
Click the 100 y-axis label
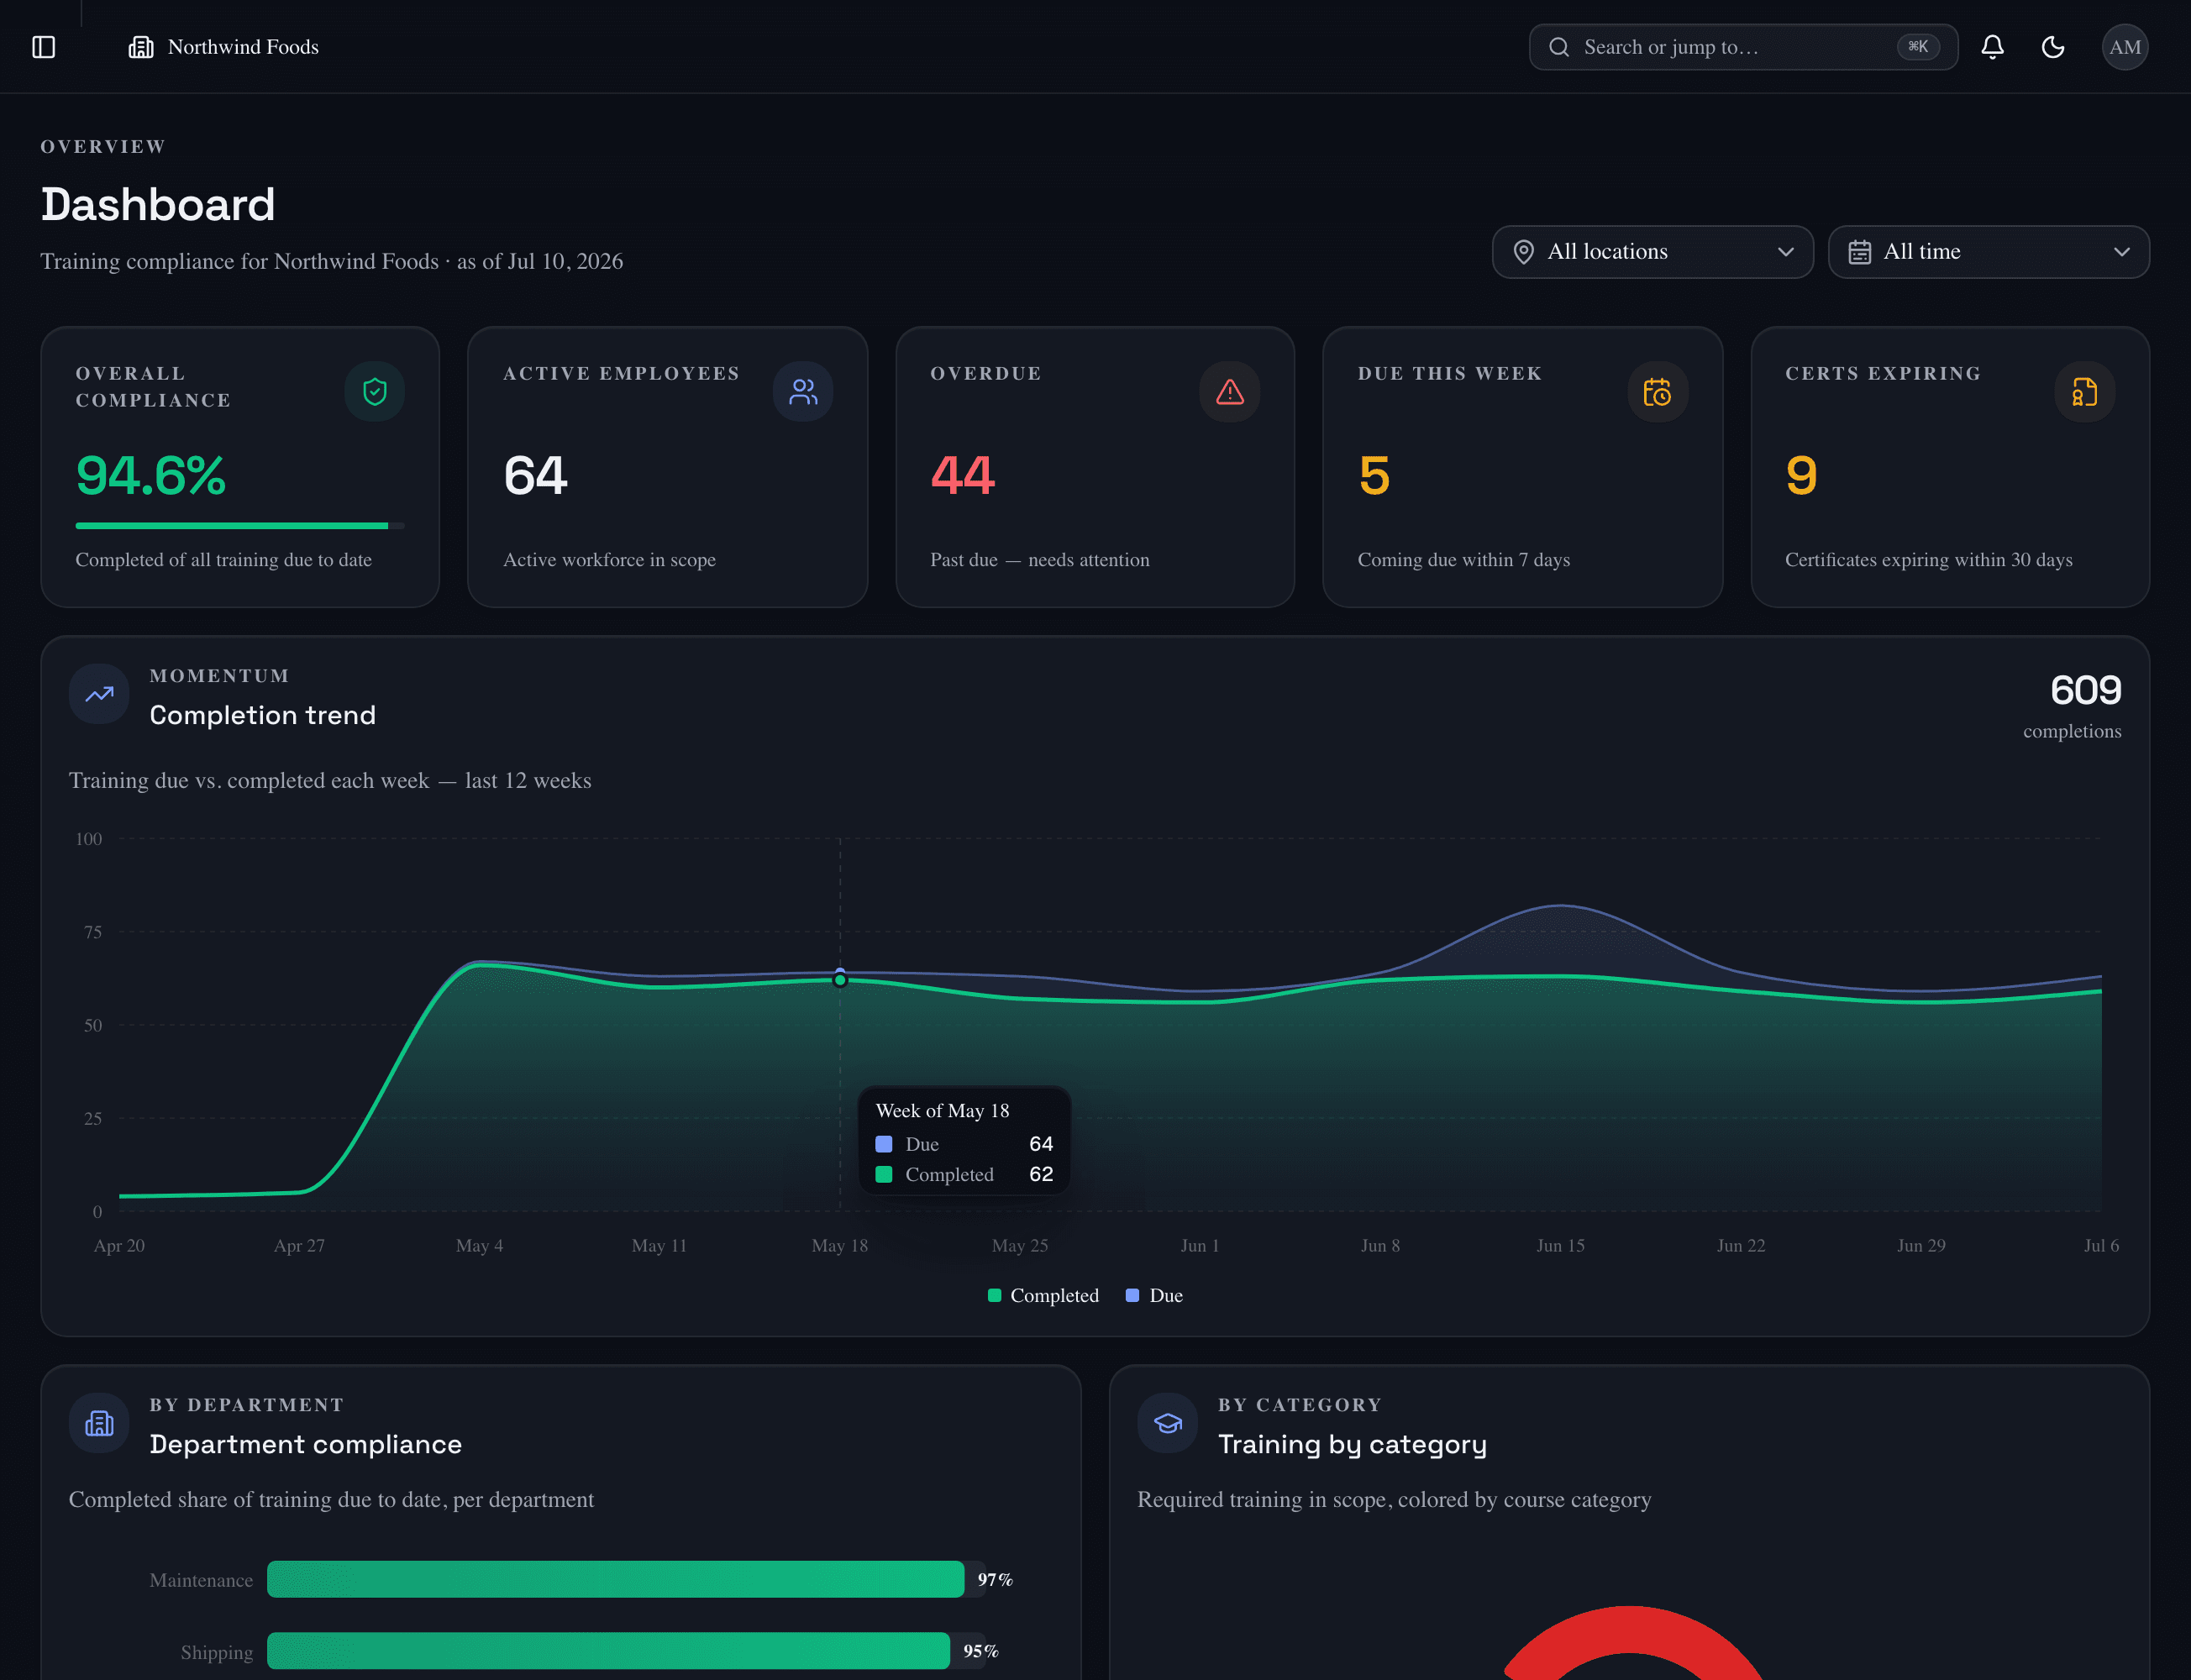click(89, 839)
